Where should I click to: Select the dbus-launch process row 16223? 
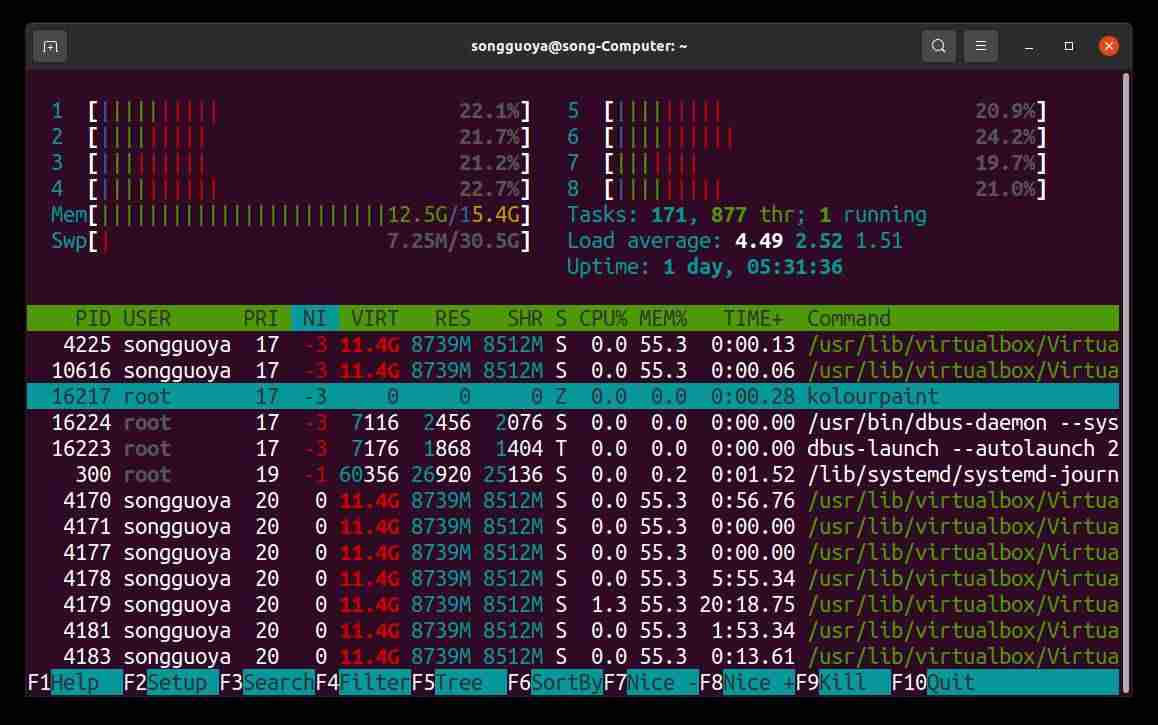point(573,449)
